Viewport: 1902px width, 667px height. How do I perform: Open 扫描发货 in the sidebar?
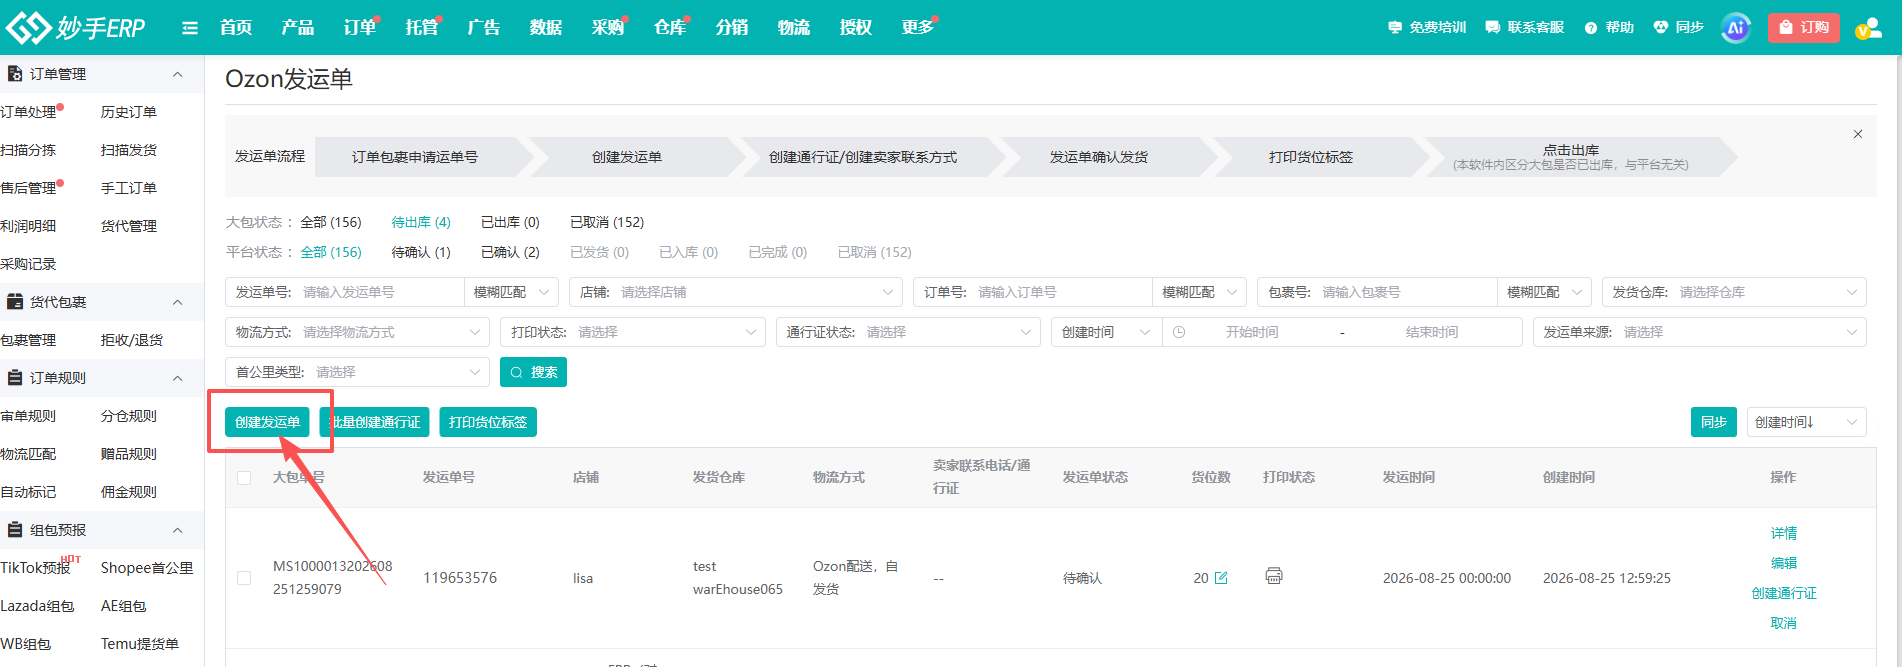point(129,150)
